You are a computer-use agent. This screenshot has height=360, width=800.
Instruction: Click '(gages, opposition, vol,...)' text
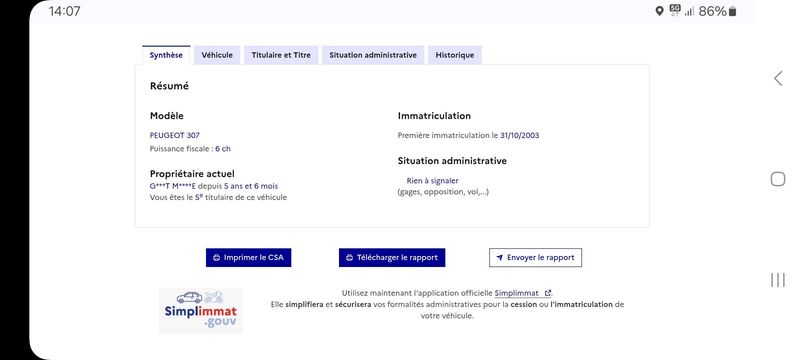[443, 192]
